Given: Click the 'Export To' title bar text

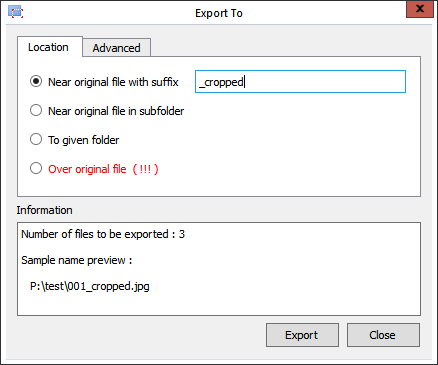Looking at the screenshot, I should point(219,13).
